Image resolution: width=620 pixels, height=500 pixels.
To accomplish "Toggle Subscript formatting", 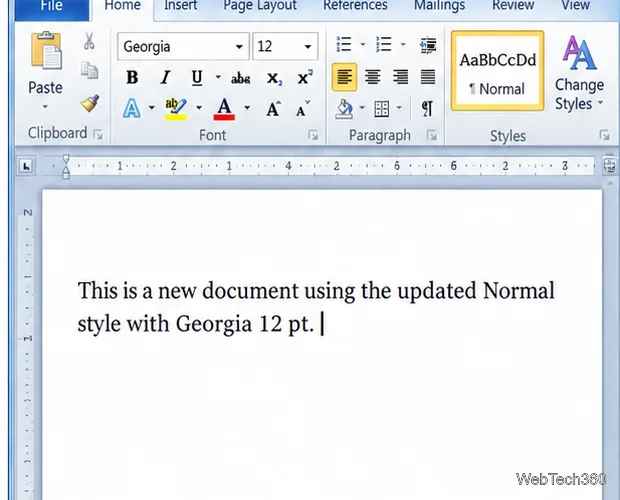I will tap(274, 78).
